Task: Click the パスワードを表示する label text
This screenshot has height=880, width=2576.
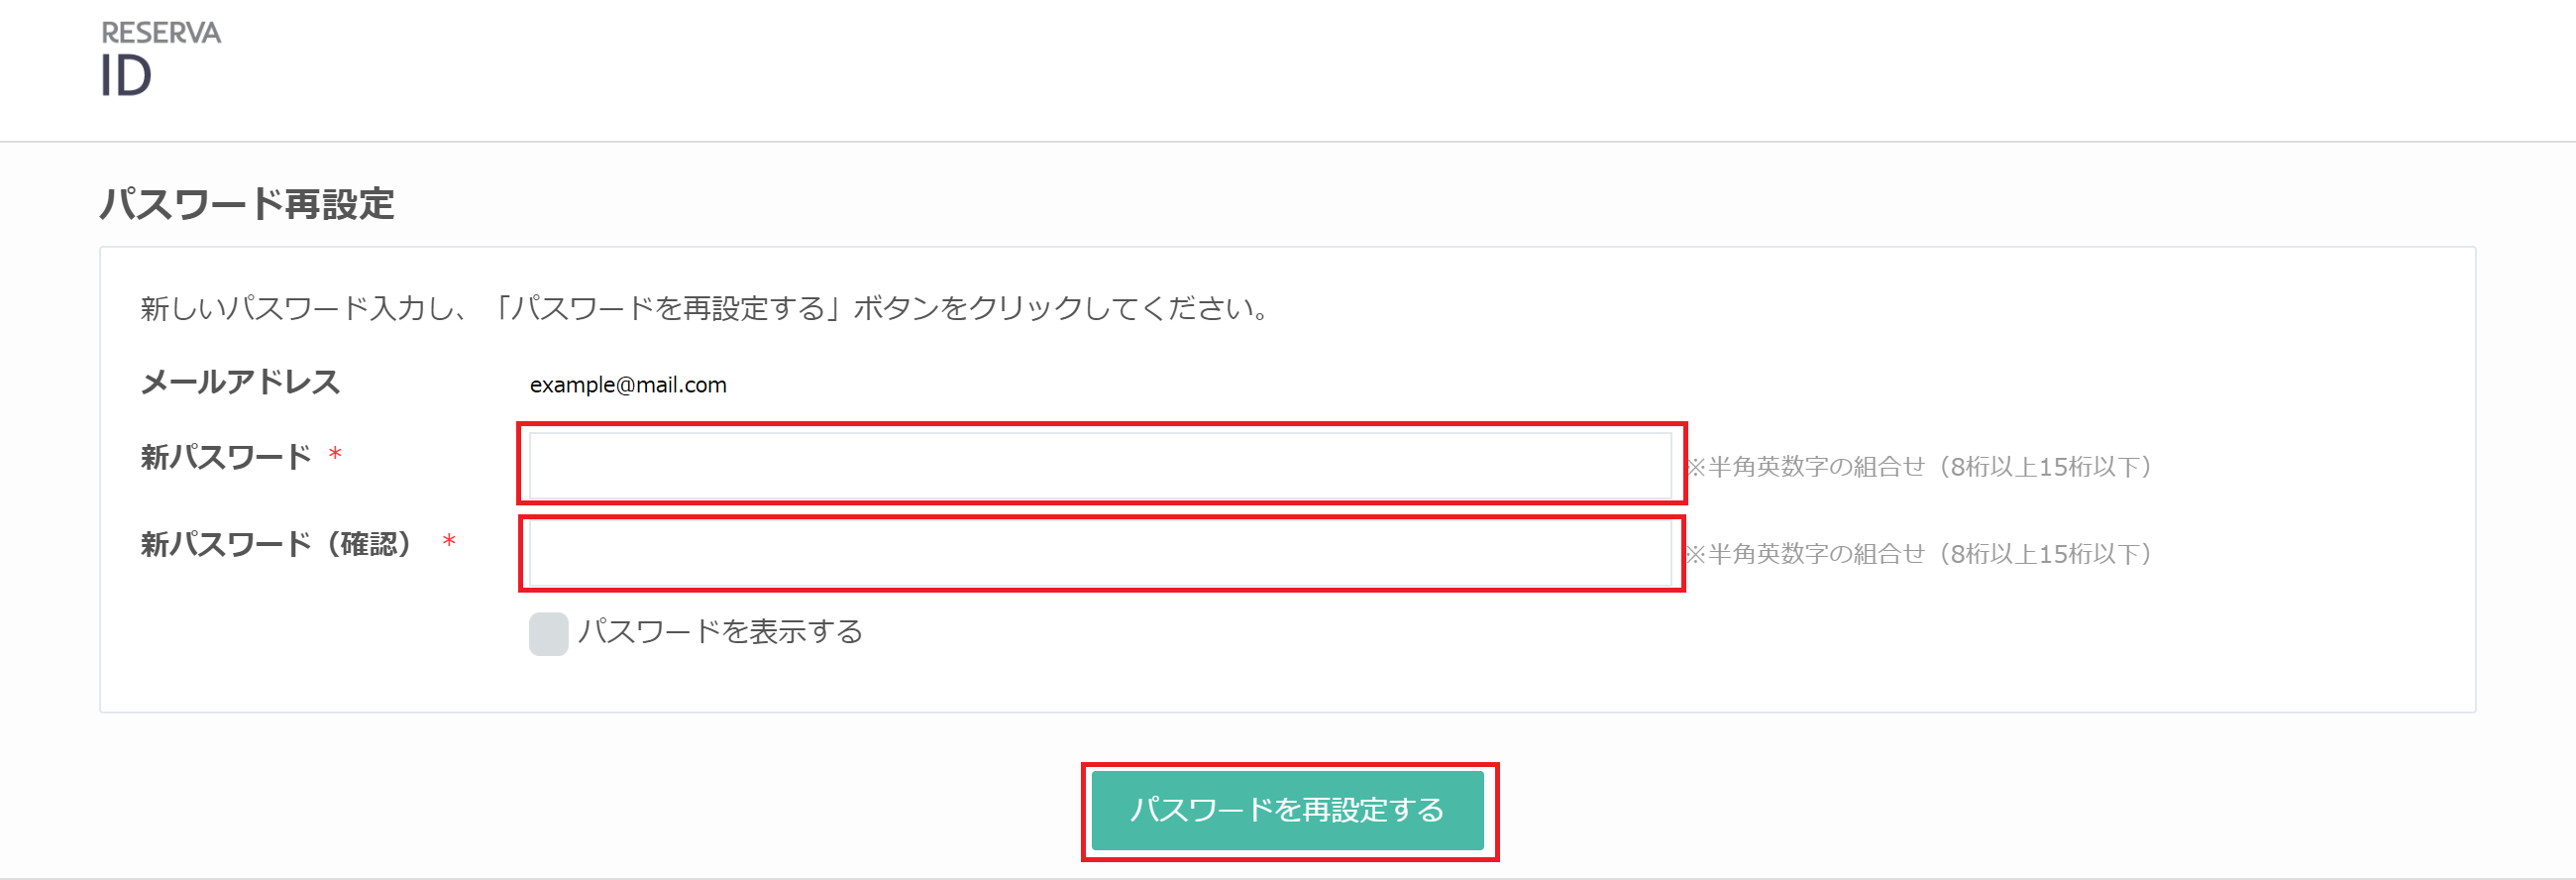Action: tap(720, 632)
